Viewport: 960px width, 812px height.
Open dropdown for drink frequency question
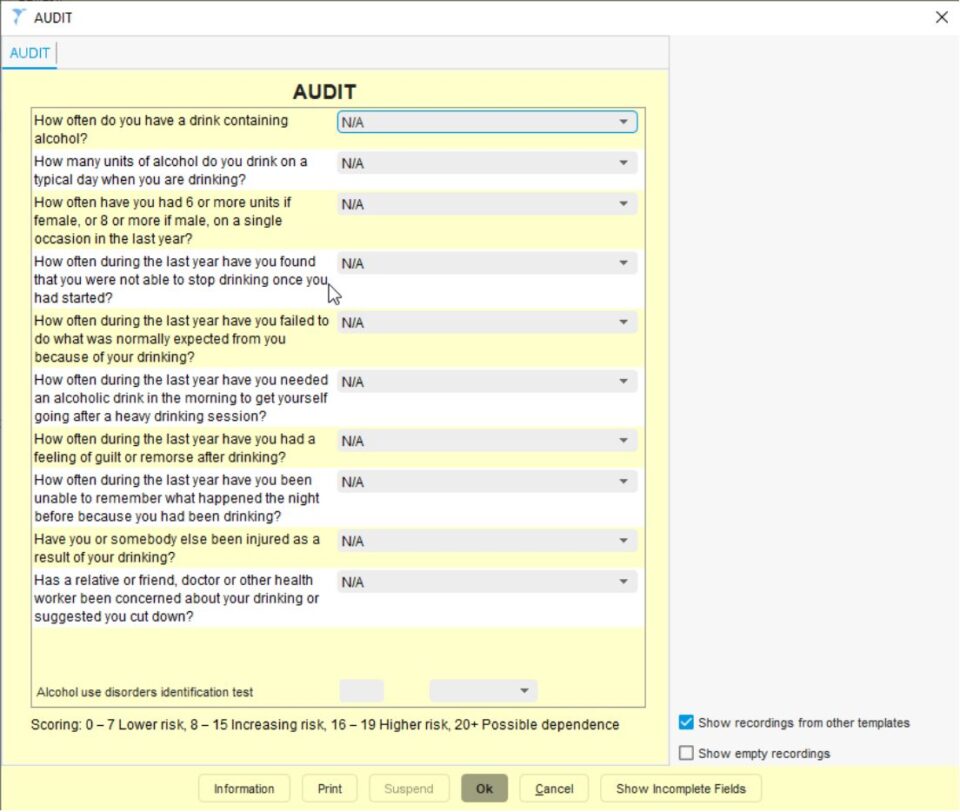point(487,122)
